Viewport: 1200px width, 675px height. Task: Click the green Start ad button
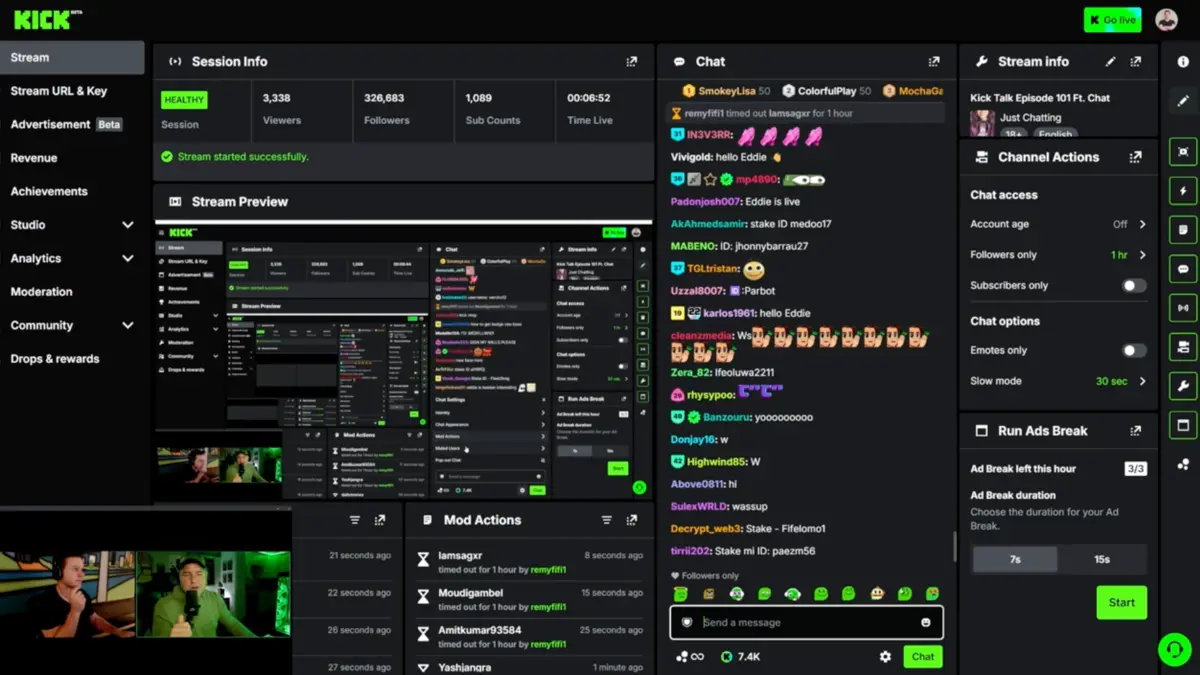pyautogui.click(x=1121, y=603)
